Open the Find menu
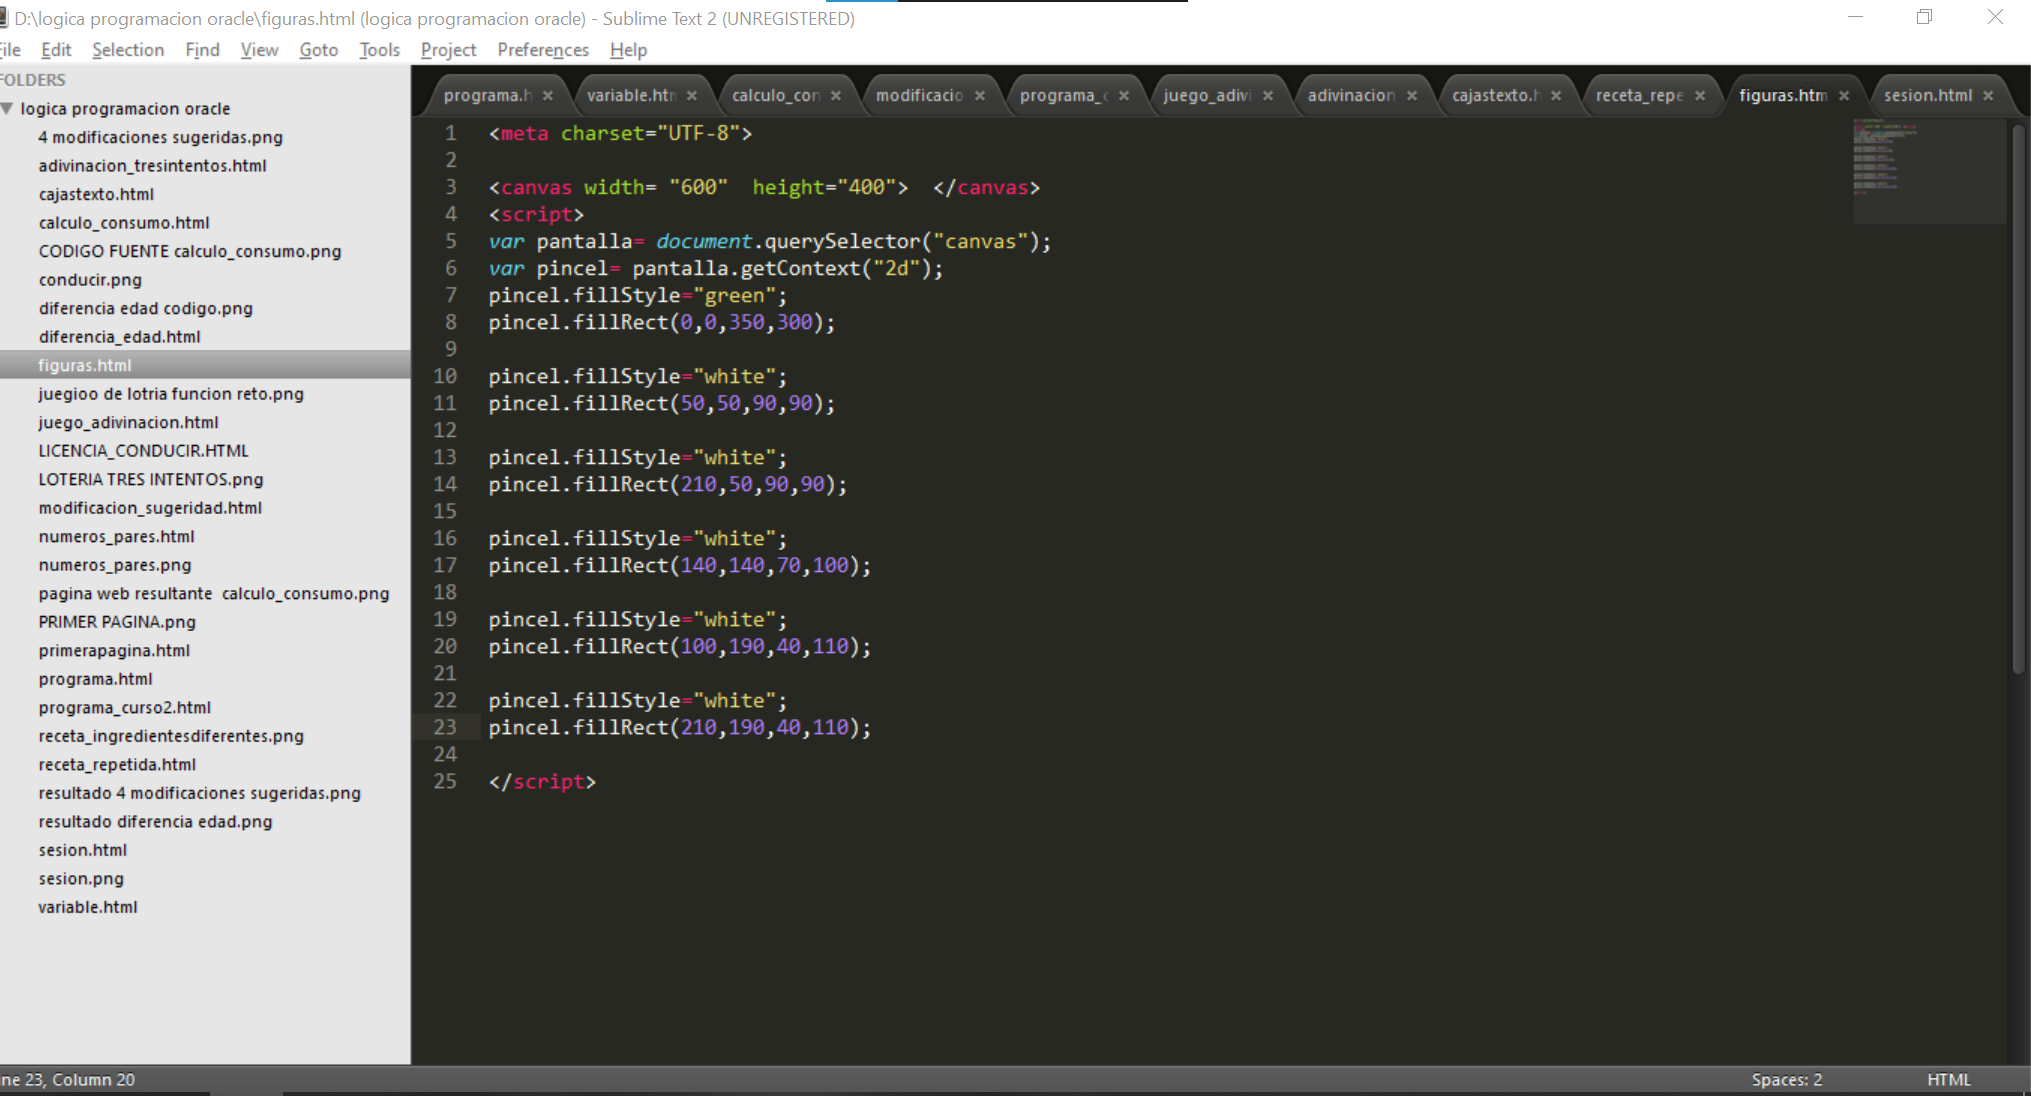 click(x=202, y=50)
